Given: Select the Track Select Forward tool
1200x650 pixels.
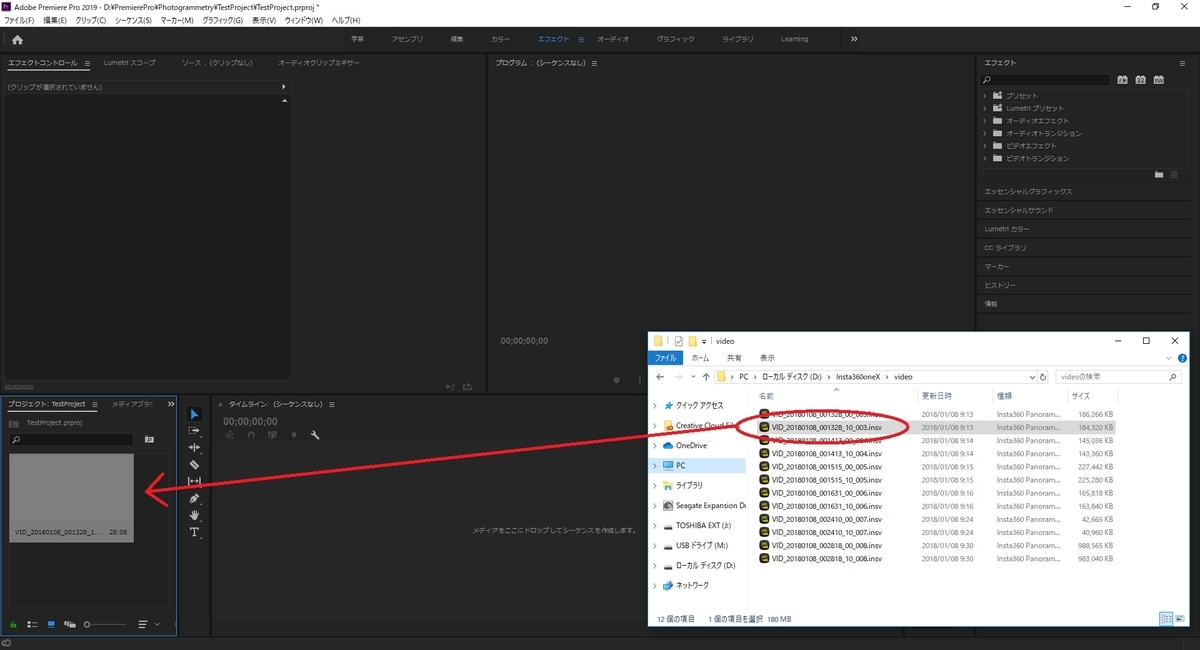Looking at the screenshot, I should point(195,431).
